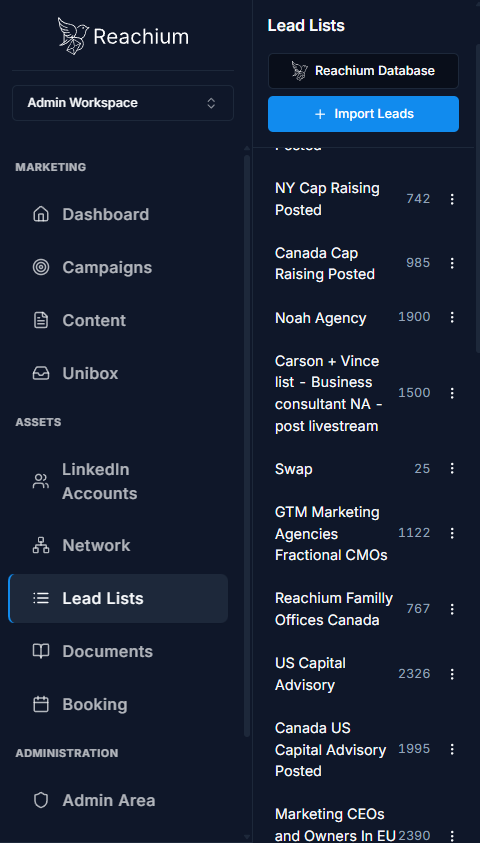Select the Canada Cap Raising Posted list

325,263
